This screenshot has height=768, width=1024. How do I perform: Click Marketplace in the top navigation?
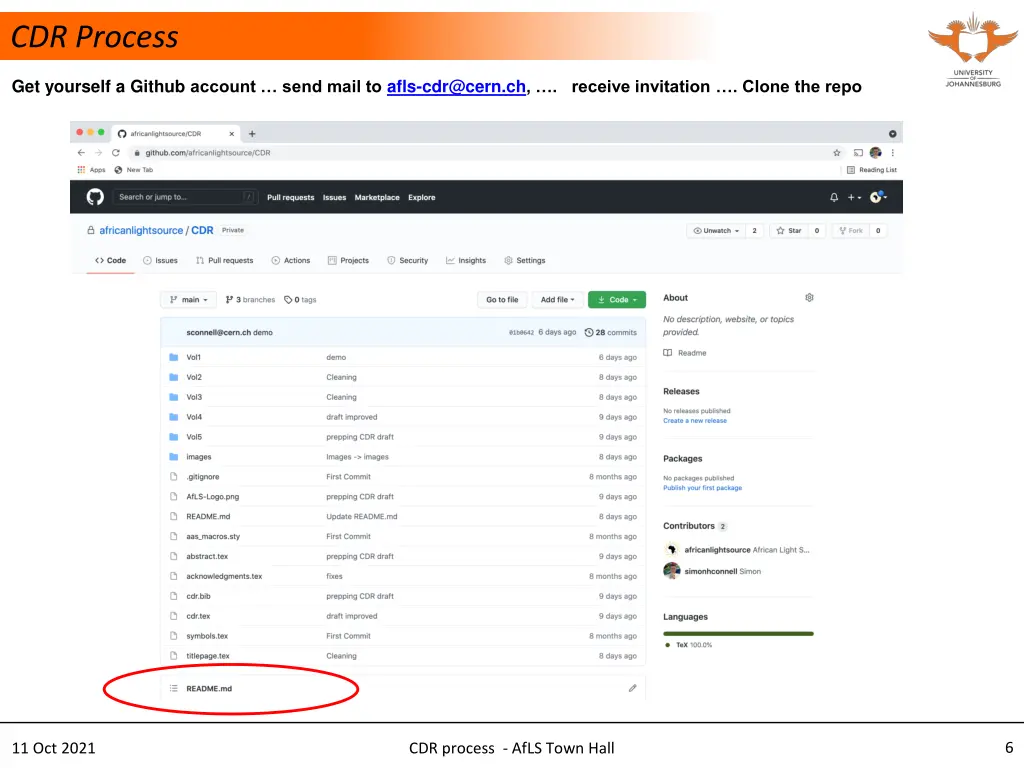pyautogui.click(x=377, y=197)
